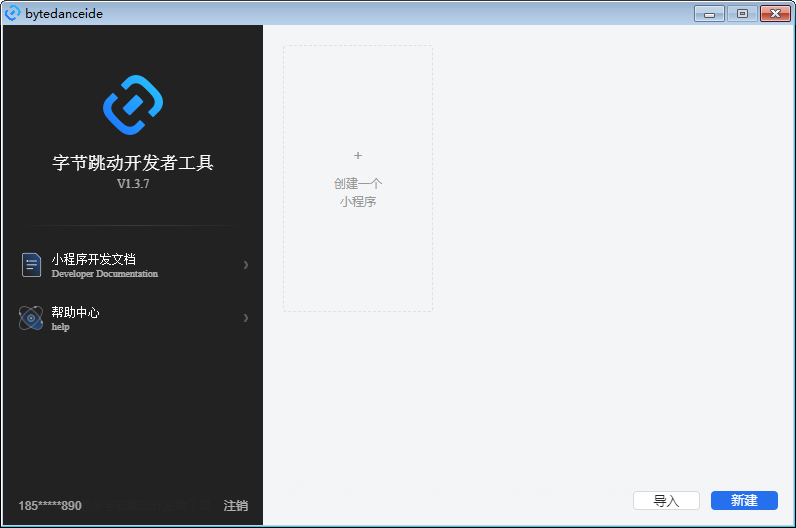Maximize the bytedanceide window
This screenshot has width=796, height=528.
741,14
